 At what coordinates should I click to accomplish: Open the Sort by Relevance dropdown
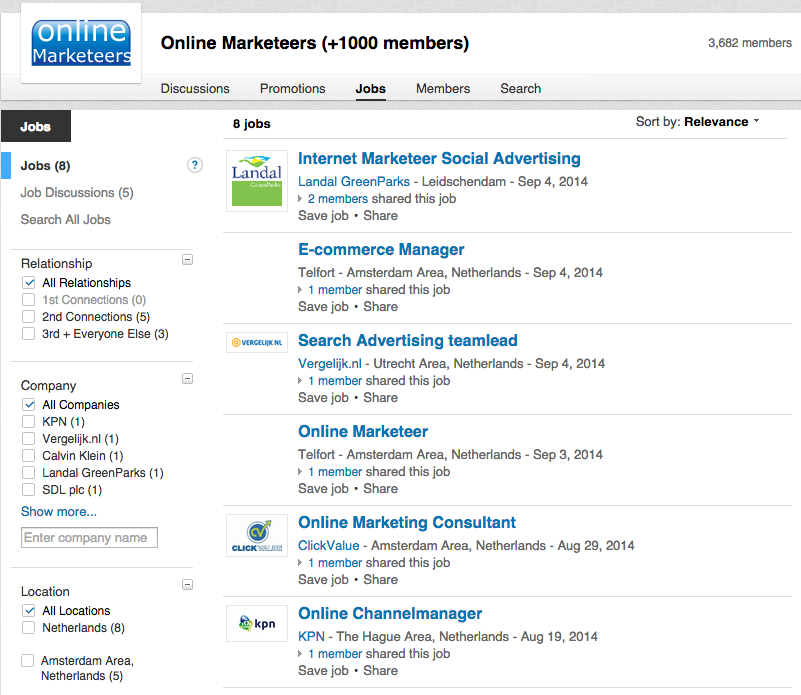point(721,122)
